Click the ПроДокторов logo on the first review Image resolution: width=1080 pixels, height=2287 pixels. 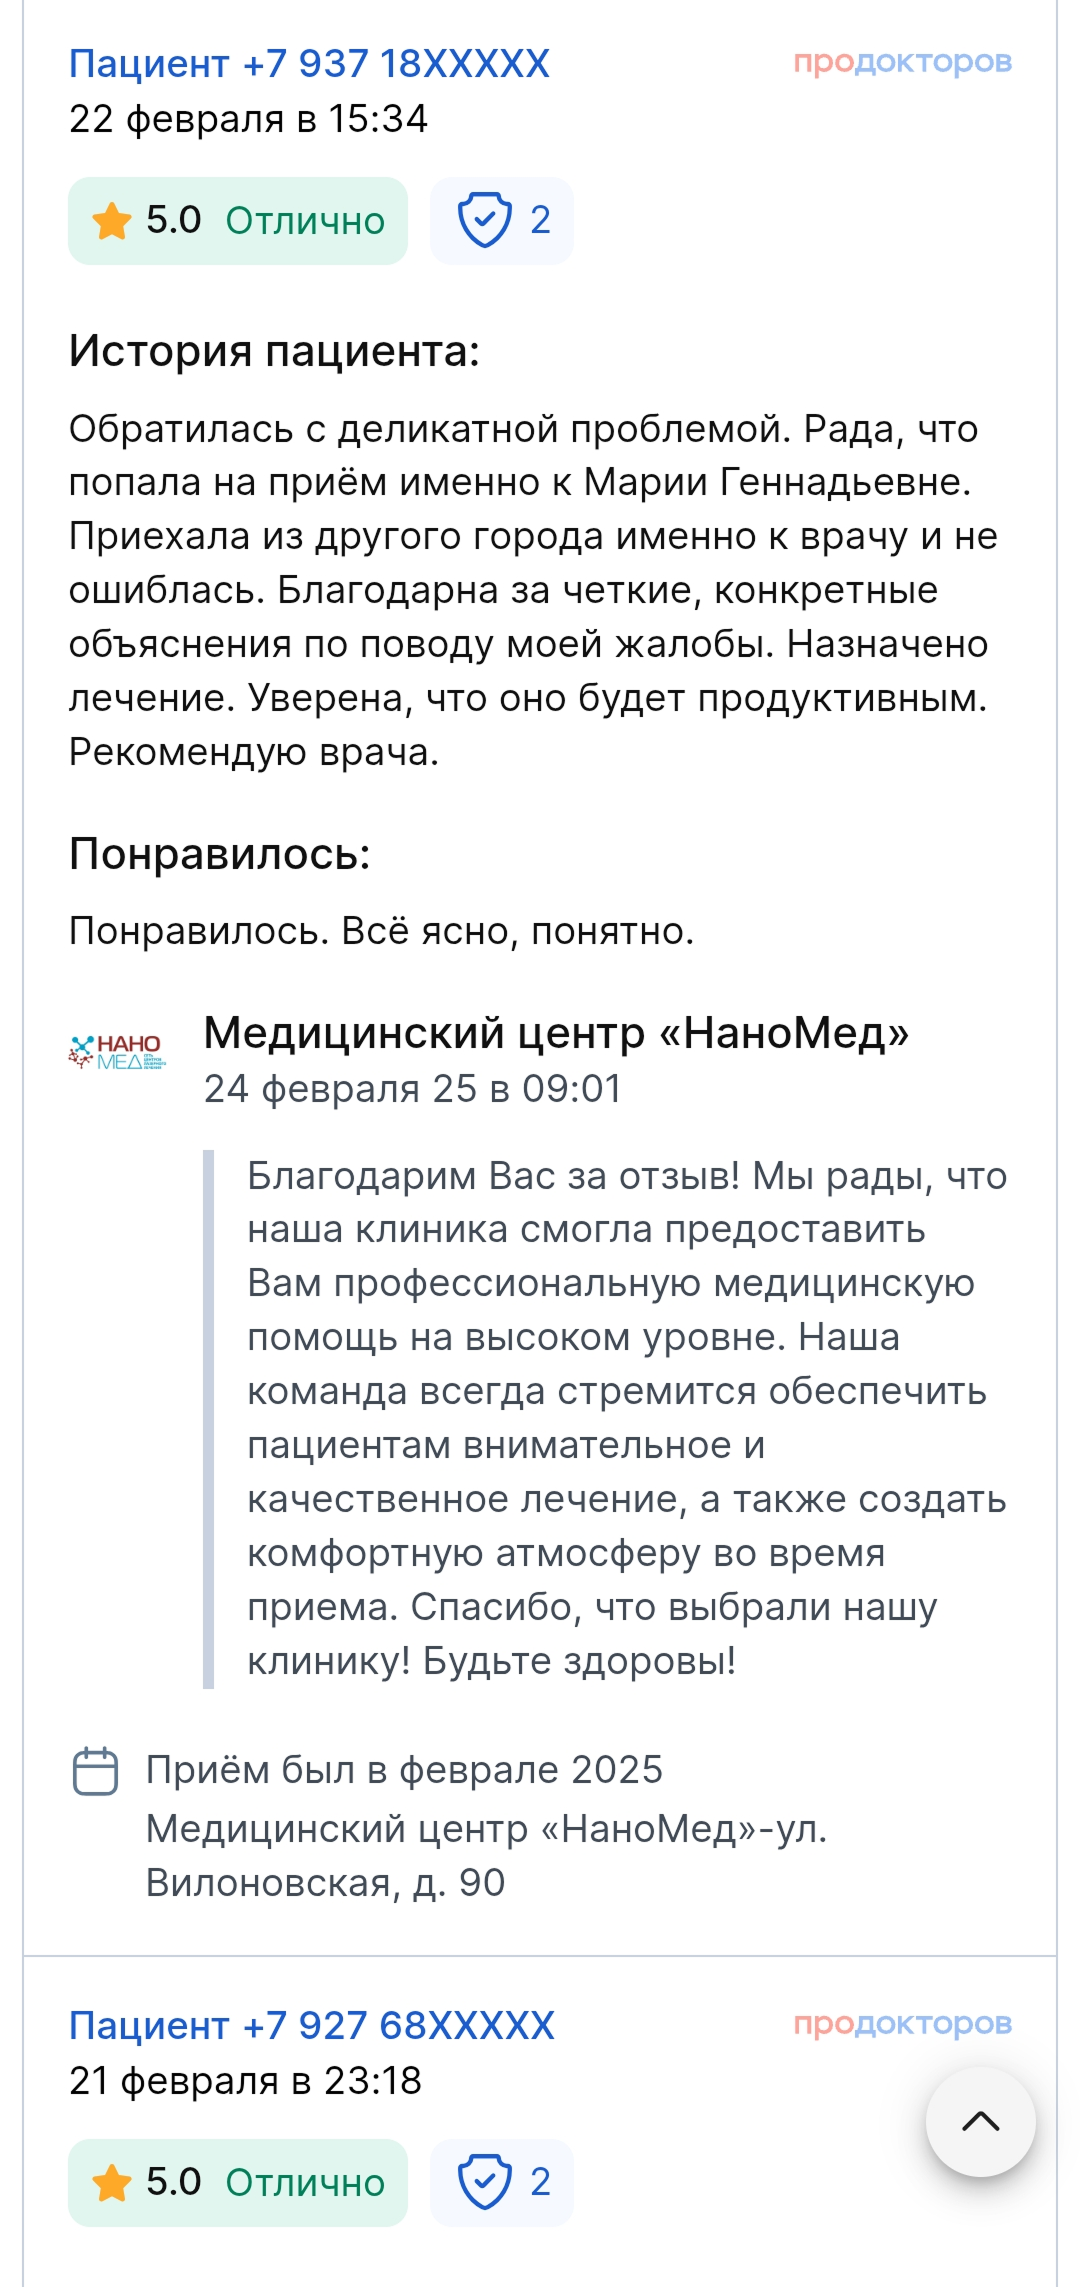click(x=902, y=62)
